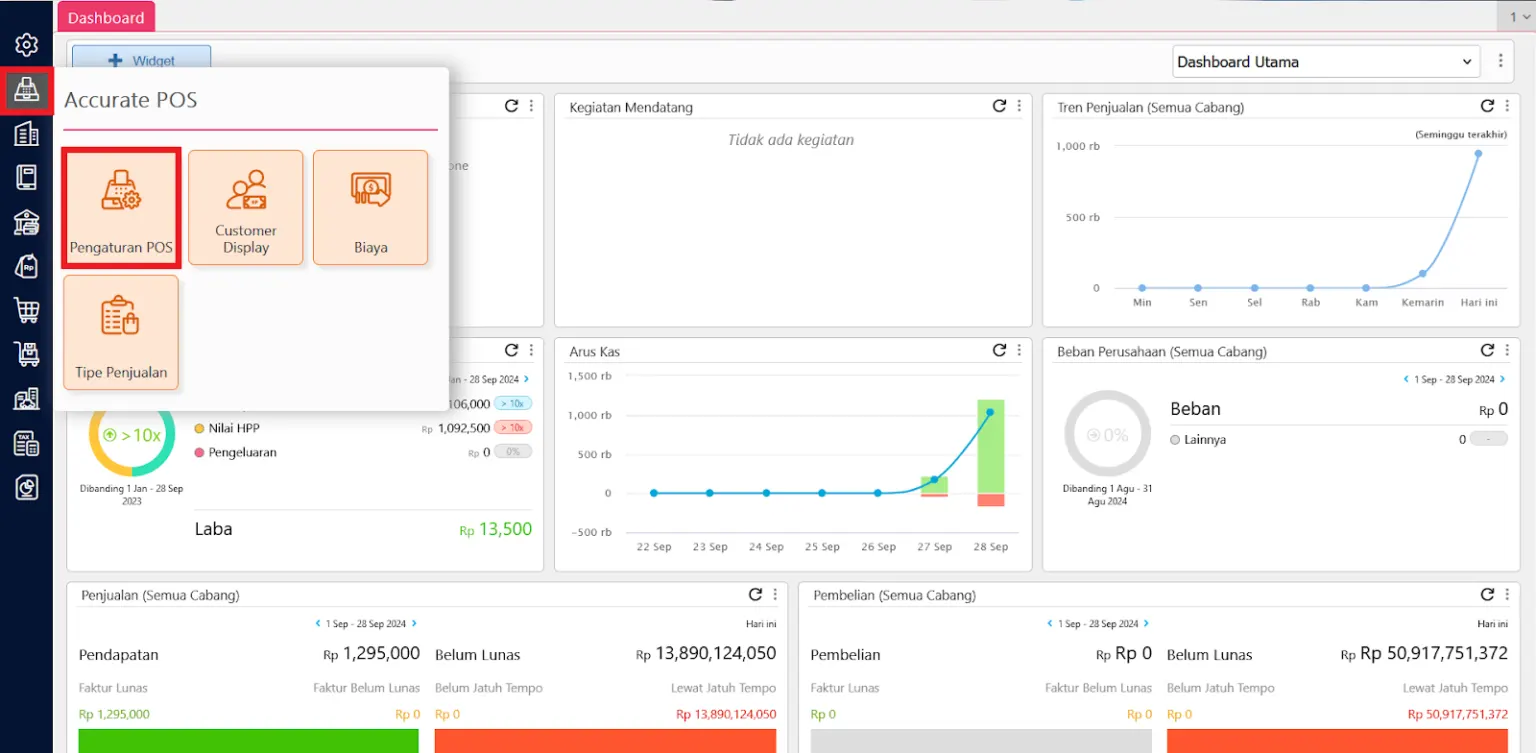Image resolution: width=1536 pixels, height=753 pixels.
Task: Go to previous period in Penjualan widget
Action: [318, 623]
